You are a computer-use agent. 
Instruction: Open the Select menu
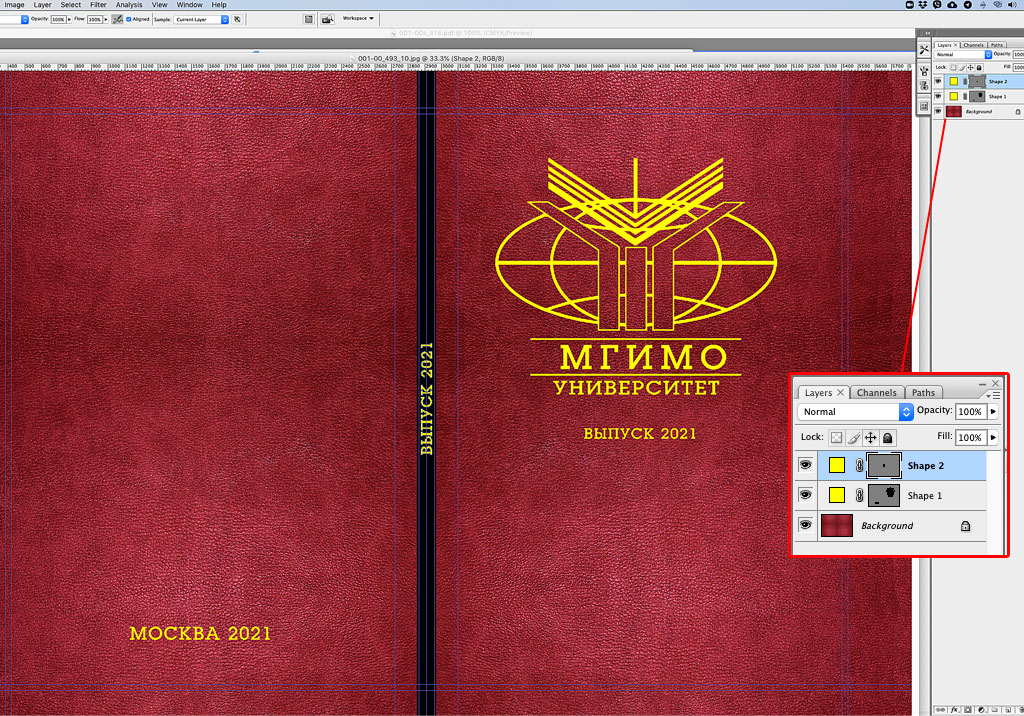click(x=71, y=5)
